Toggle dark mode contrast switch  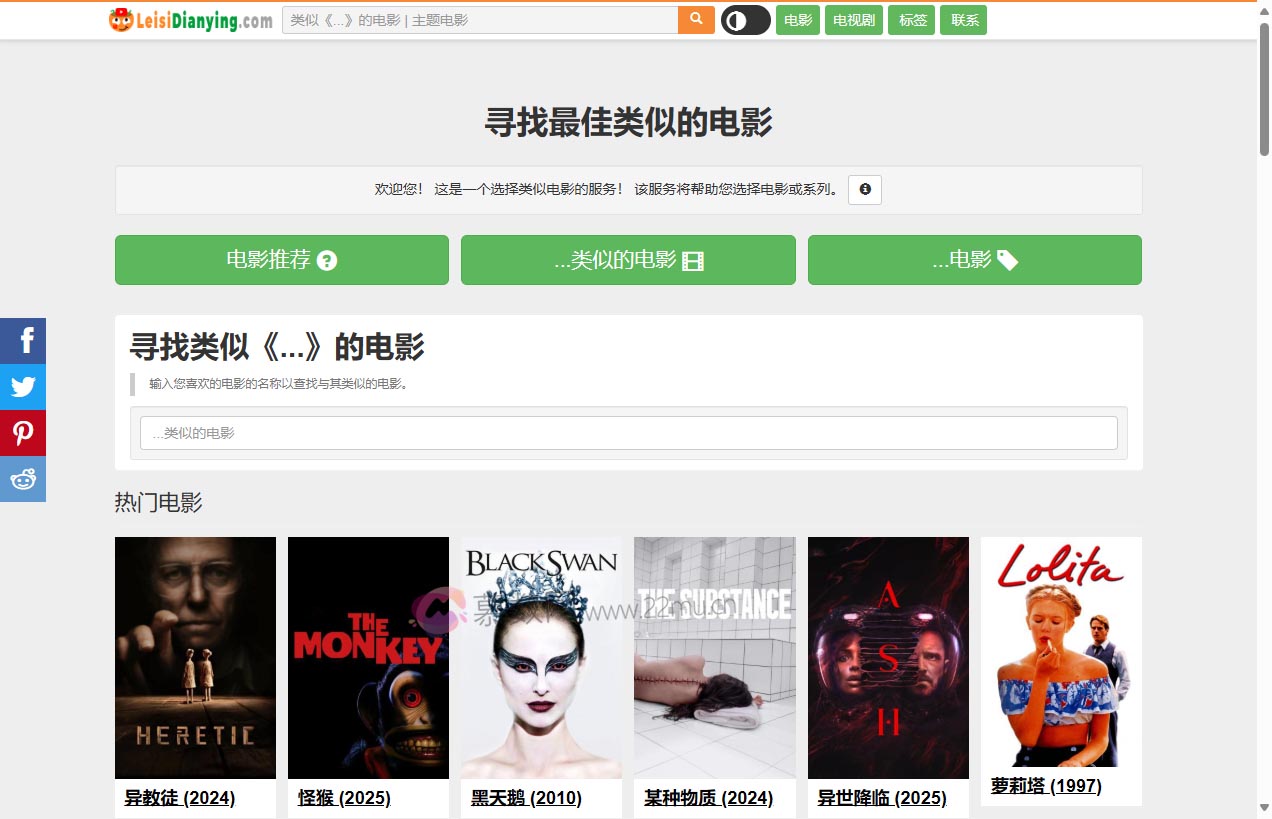(x=745, y=20)
